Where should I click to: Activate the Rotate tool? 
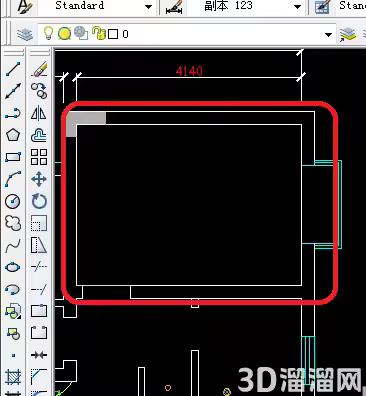[x=39, y=201]
